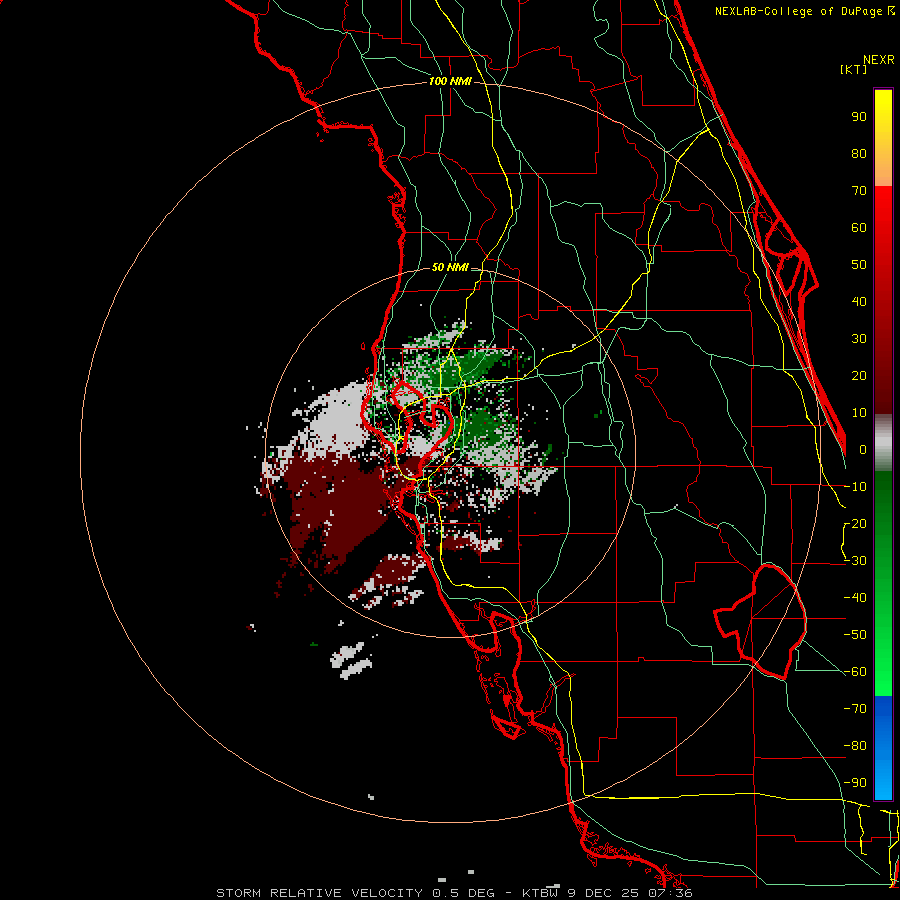The image size is (900, 900).
Task: Click the positive 30 knot scale value
Action: 859,339
